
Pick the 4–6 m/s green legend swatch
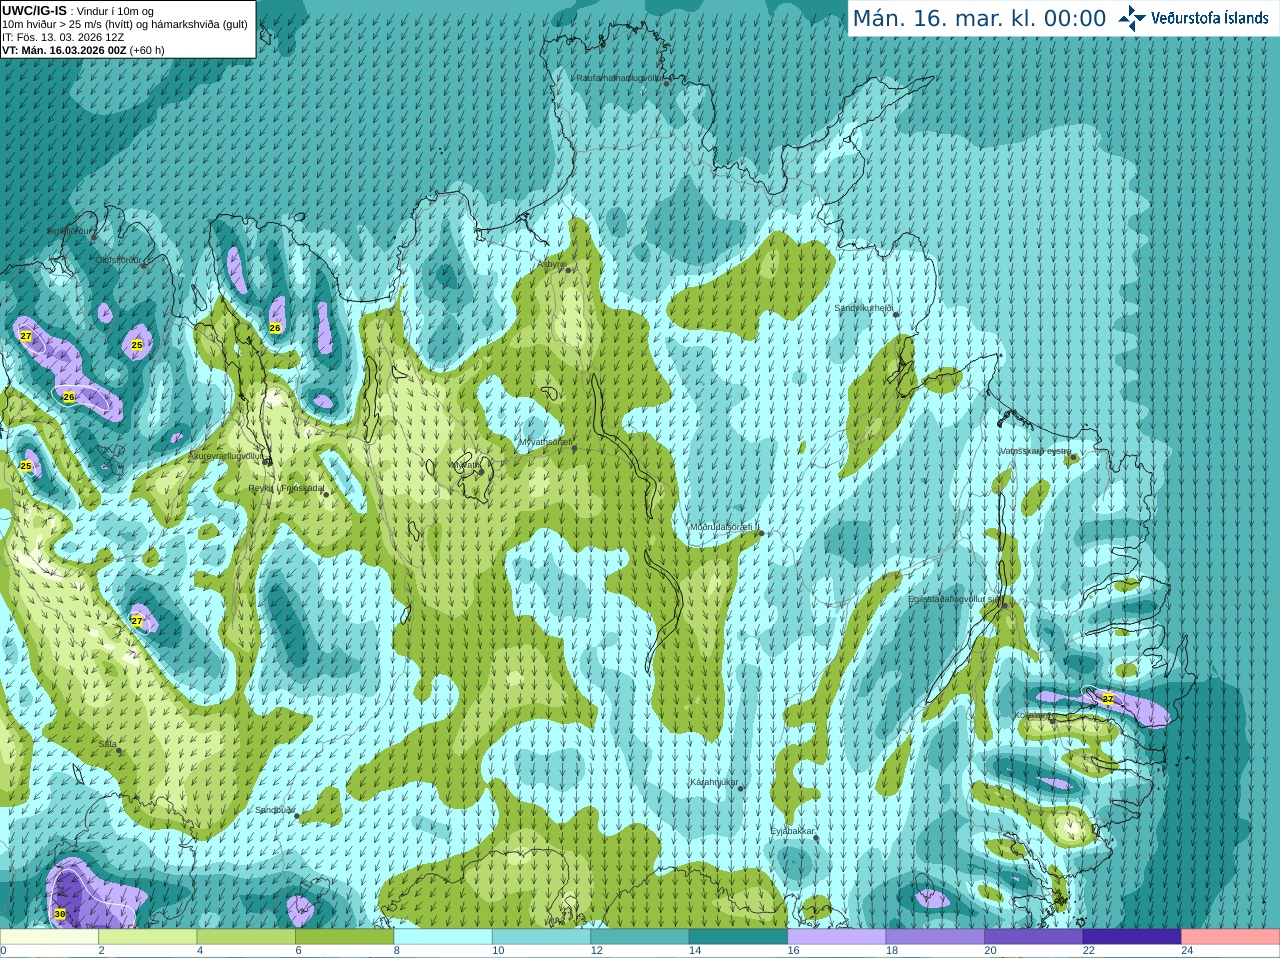pyautogui.click(x=246, y=937)
